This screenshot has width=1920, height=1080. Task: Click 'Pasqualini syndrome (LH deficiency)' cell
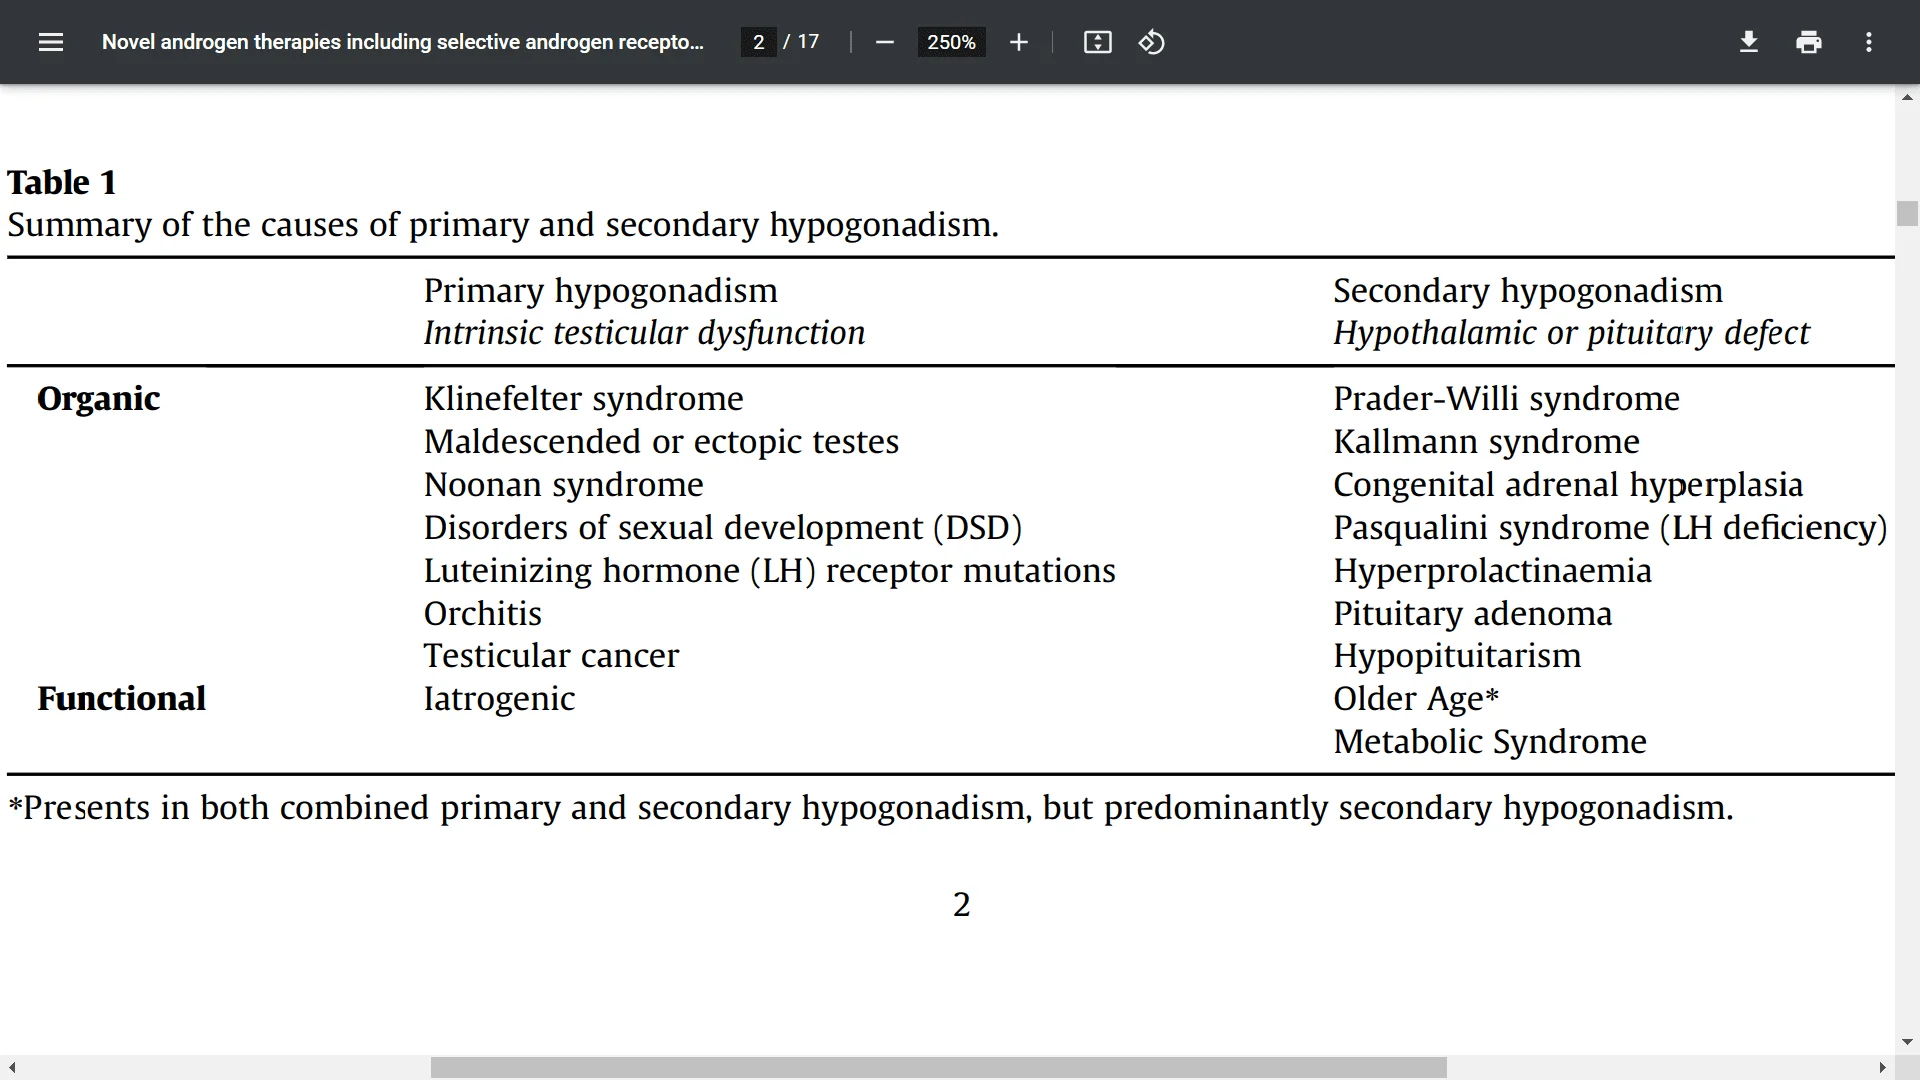1610,527
